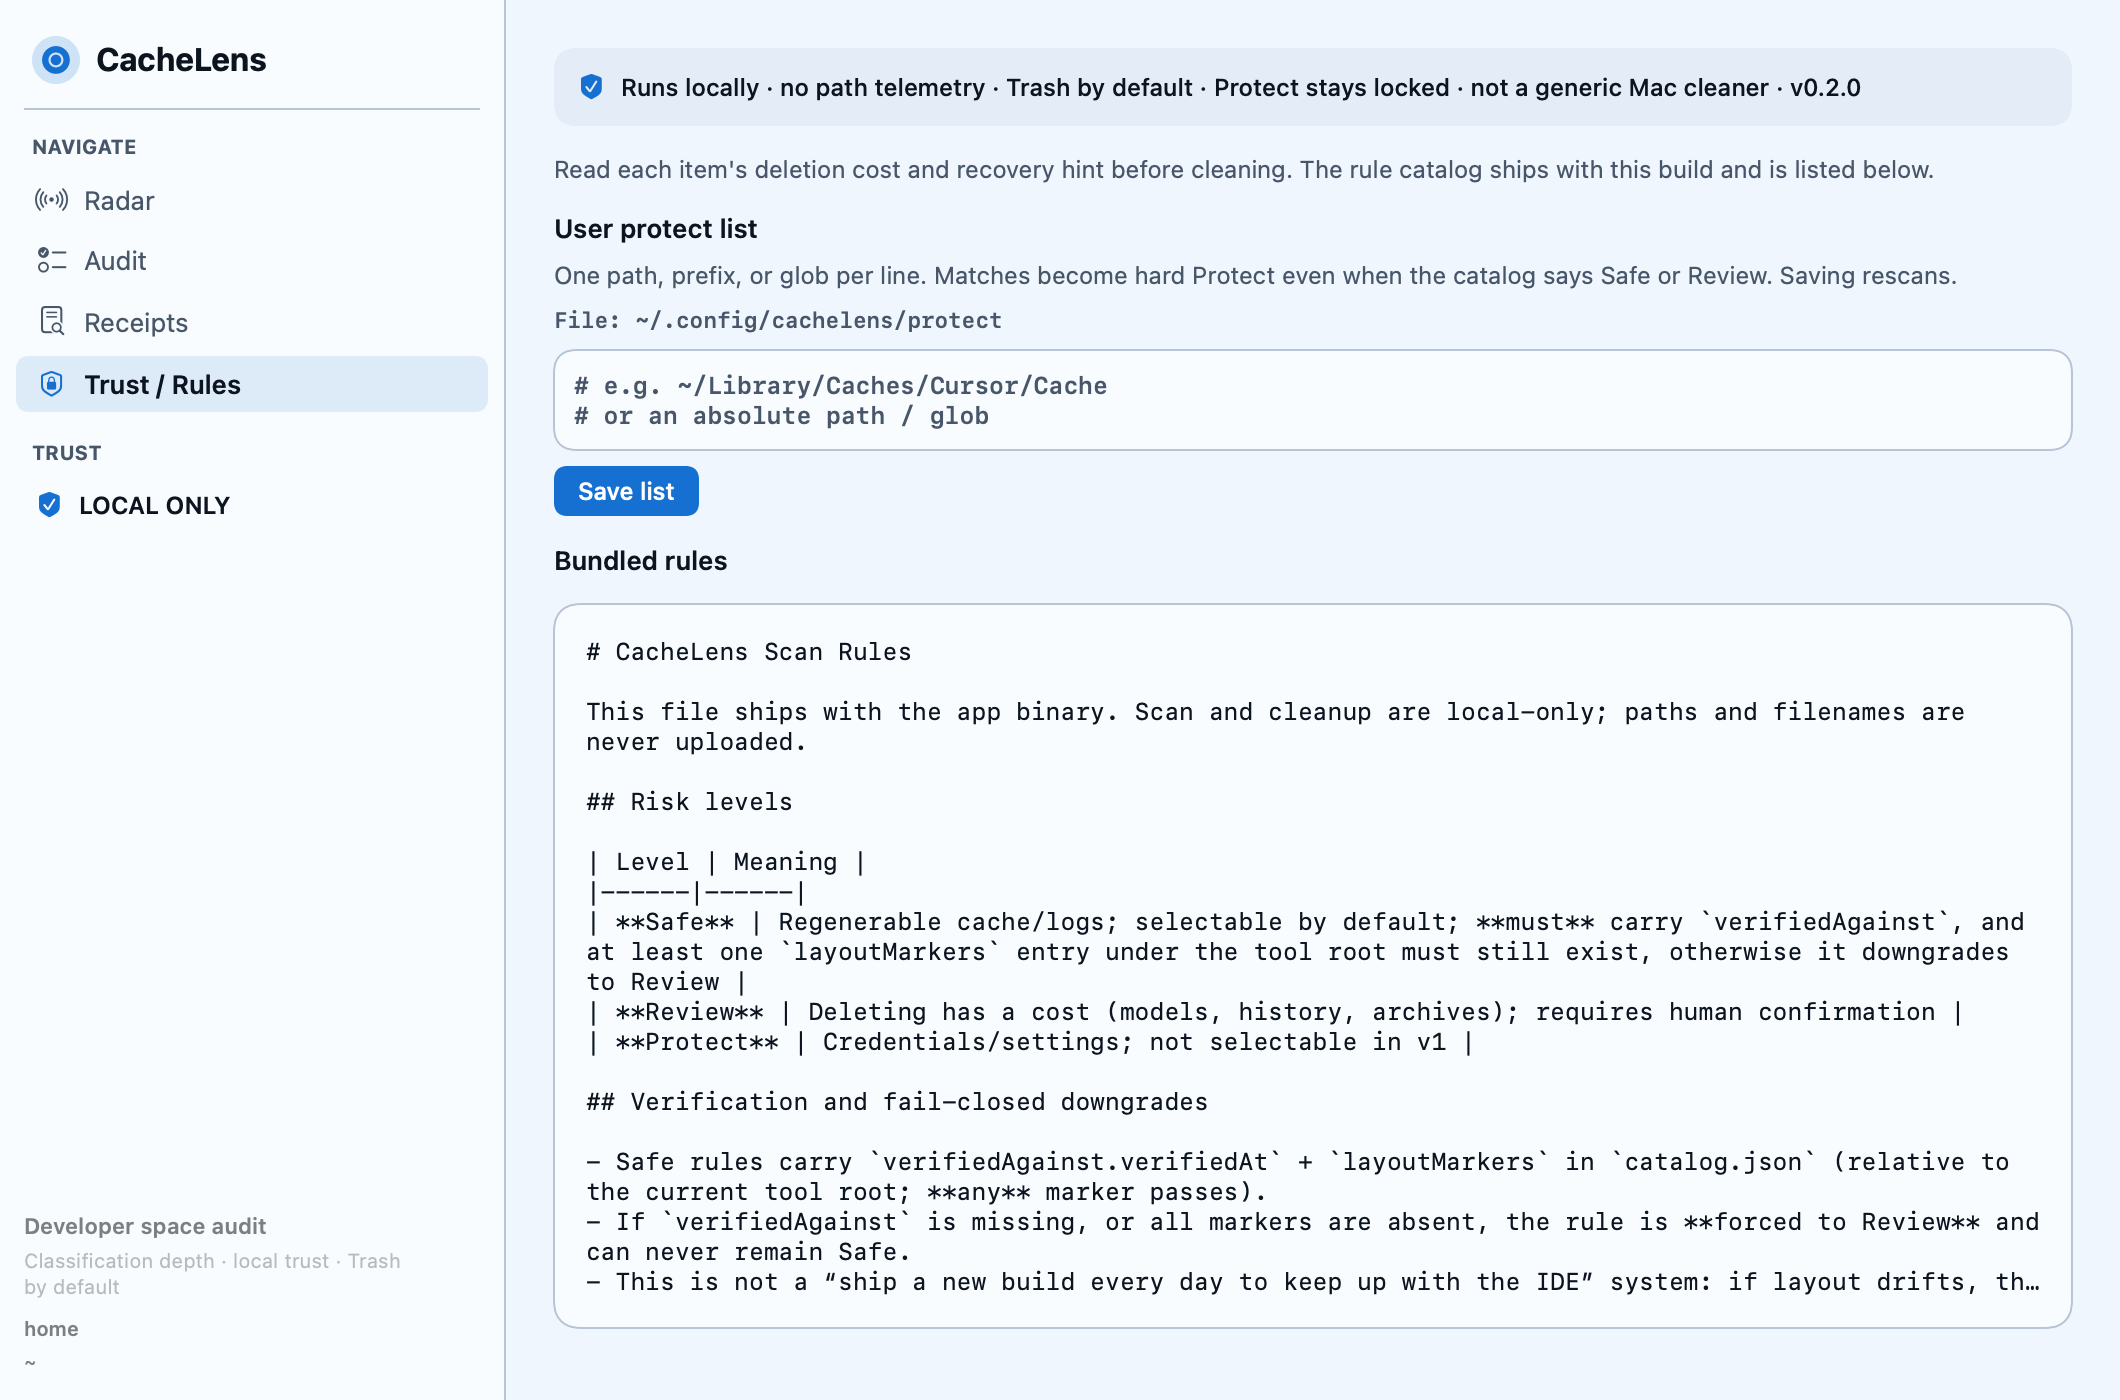Screen dimensions: 2120x1400
Task: Open the Radar page
Action: pyautogui.click(x=252, y=201)
